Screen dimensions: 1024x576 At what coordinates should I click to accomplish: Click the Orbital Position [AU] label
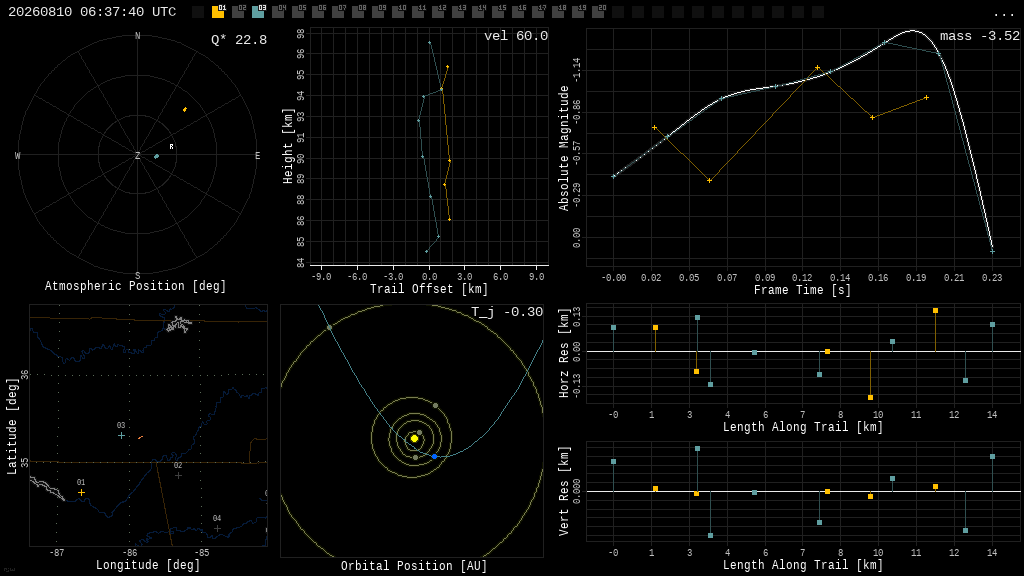pos(414,566)
